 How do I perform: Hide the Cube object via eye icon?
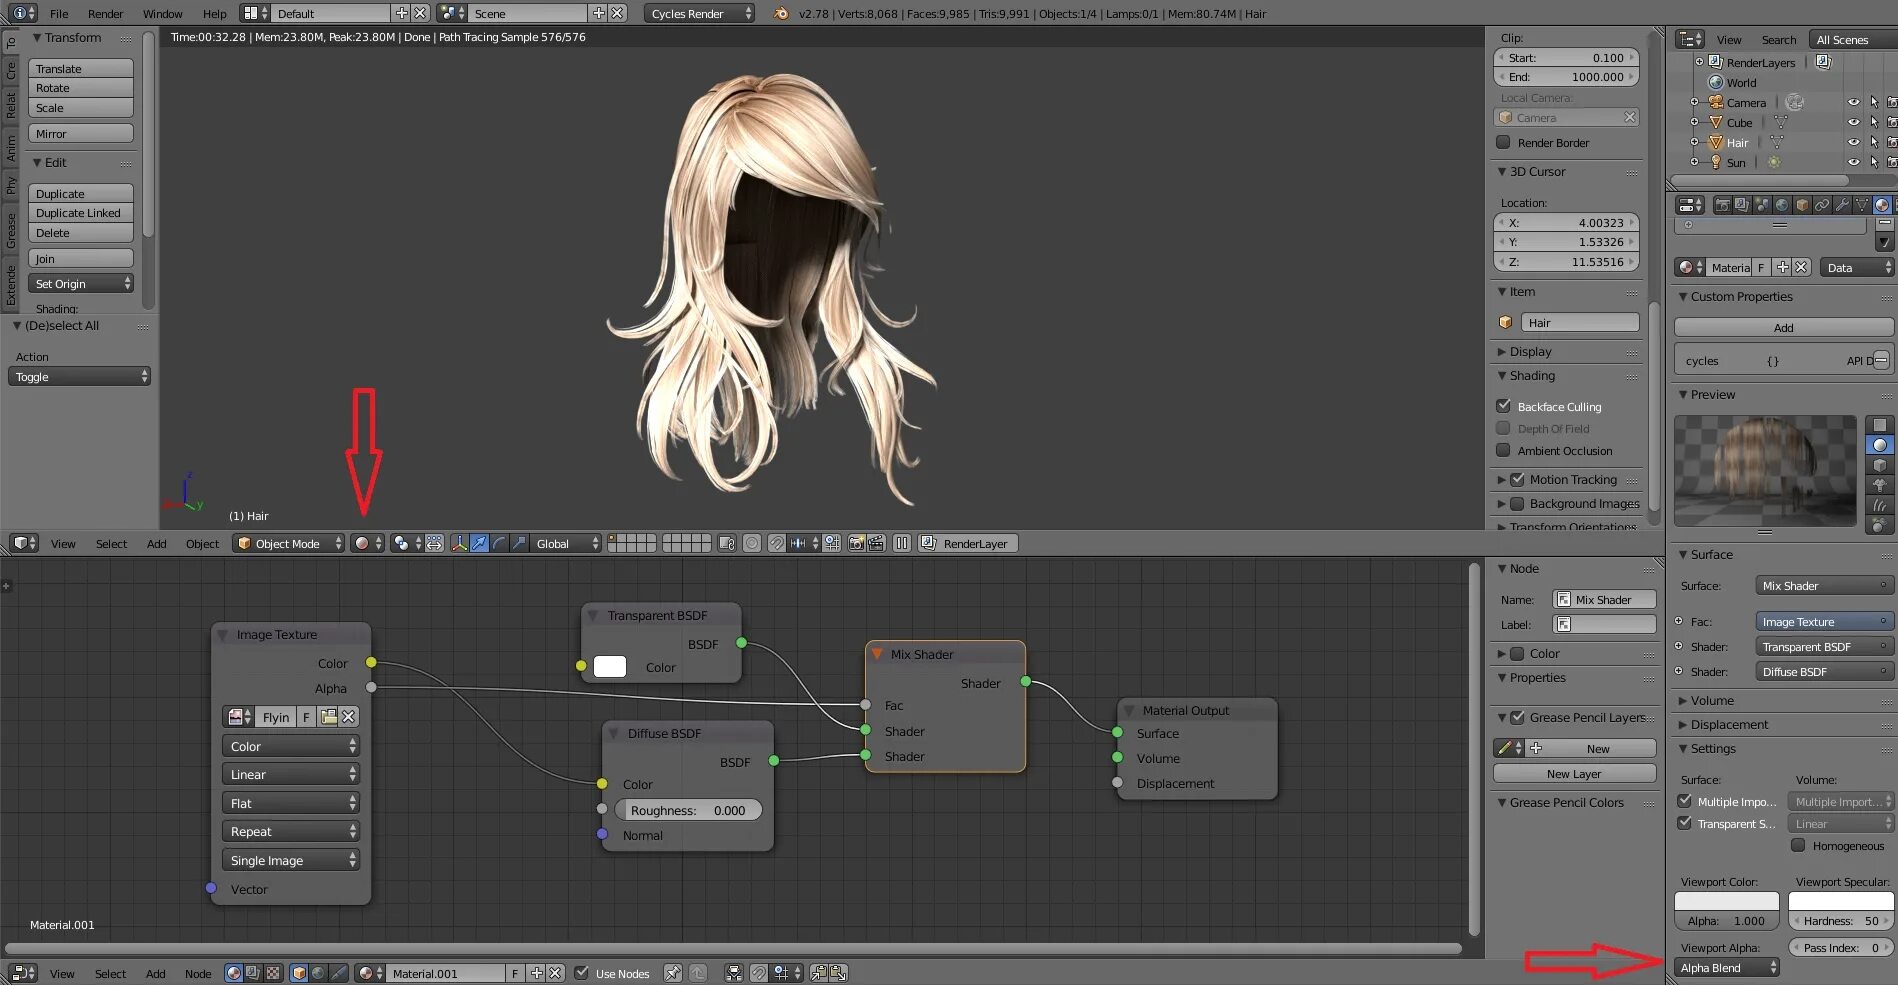[1853, 122]
